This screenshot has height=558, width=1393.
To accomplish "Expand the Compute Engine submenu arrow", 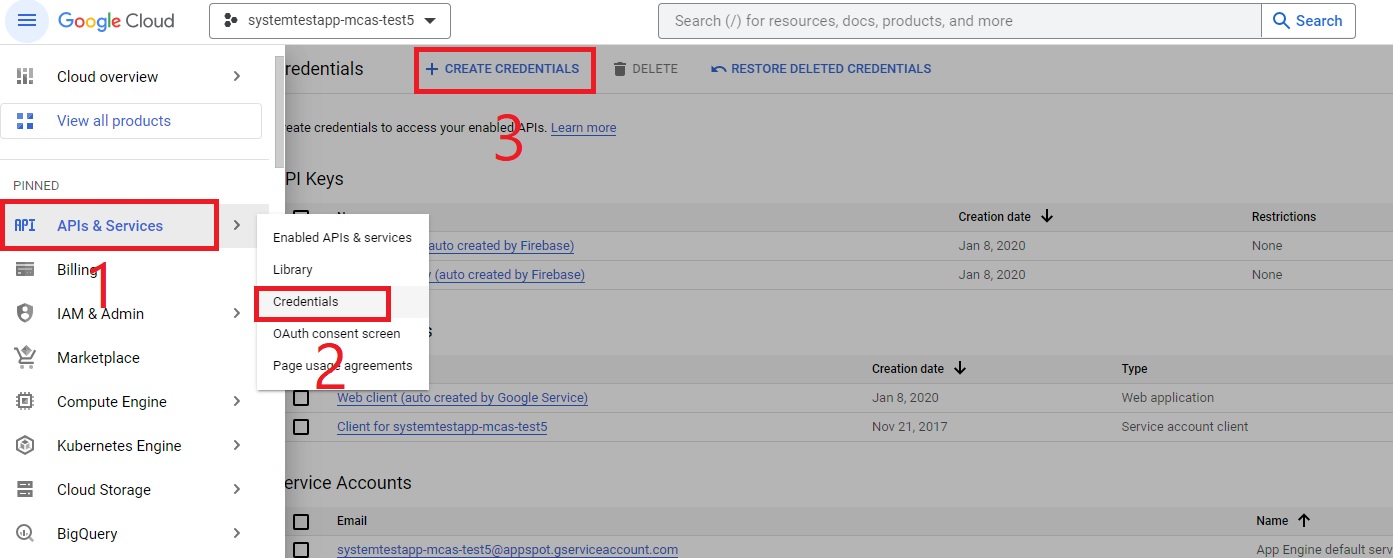I will pos(236,402).
